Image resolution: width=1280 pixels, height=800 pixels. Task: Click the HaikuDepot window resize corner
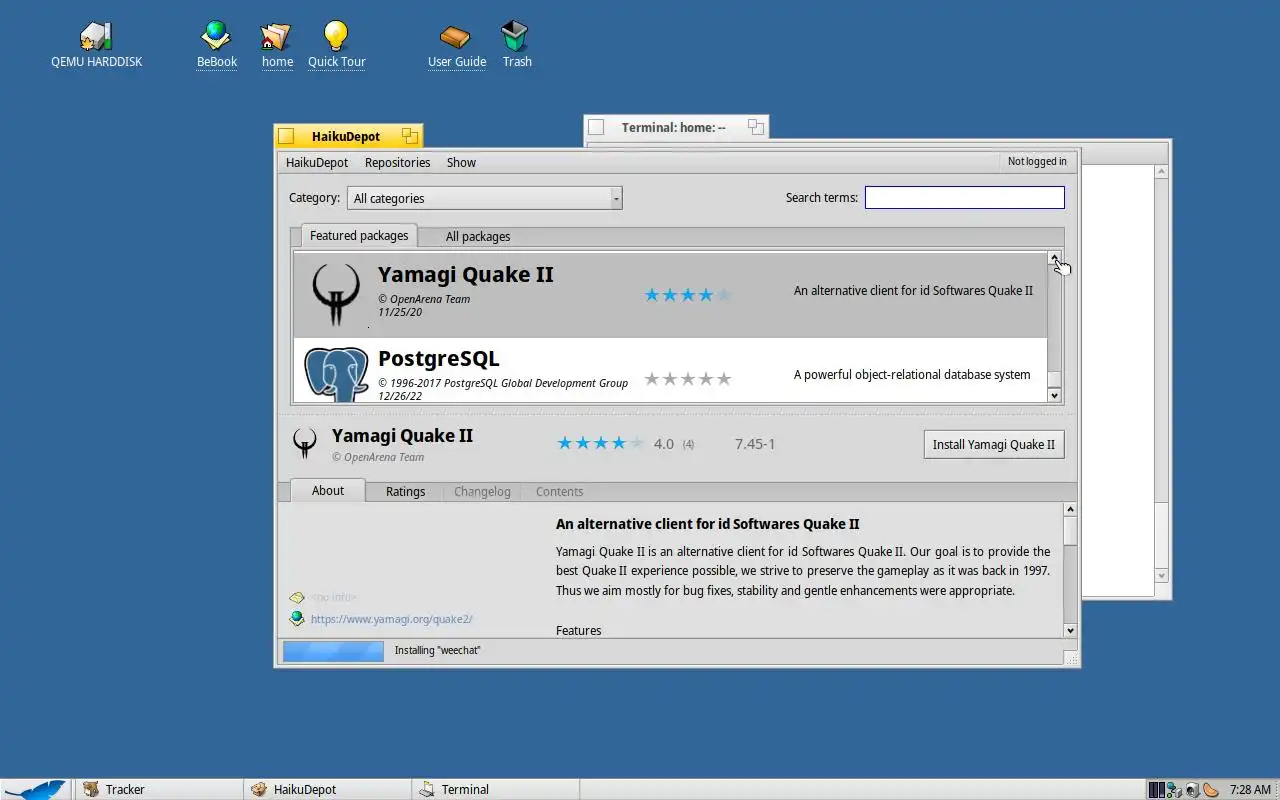[x=1071, y=658]
